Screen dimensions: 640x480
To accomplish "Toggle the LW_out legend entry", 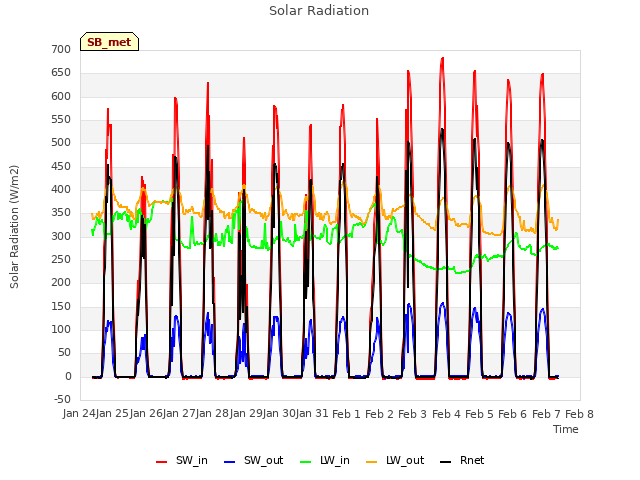I will pos(396,461).
